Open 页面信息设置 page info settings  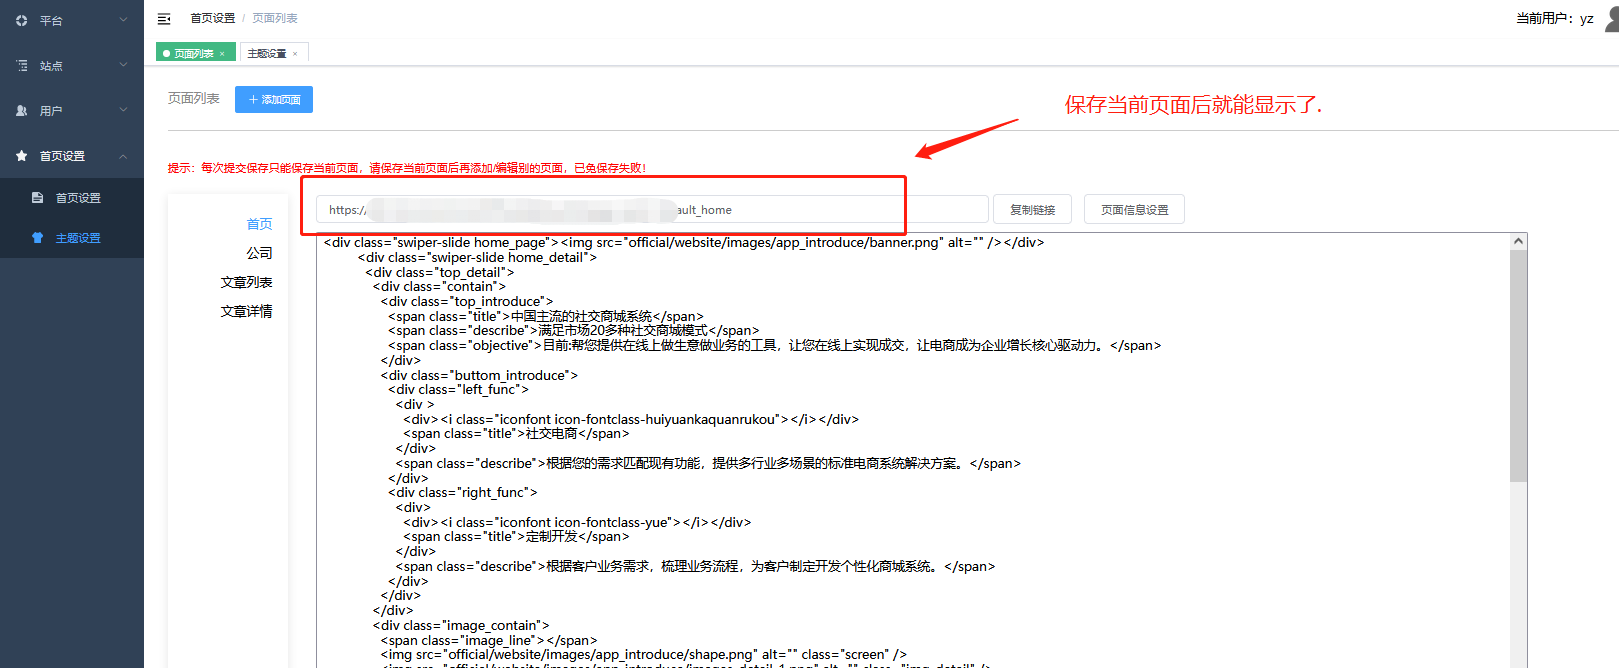pyautogui.click(x=1134, y=210)
